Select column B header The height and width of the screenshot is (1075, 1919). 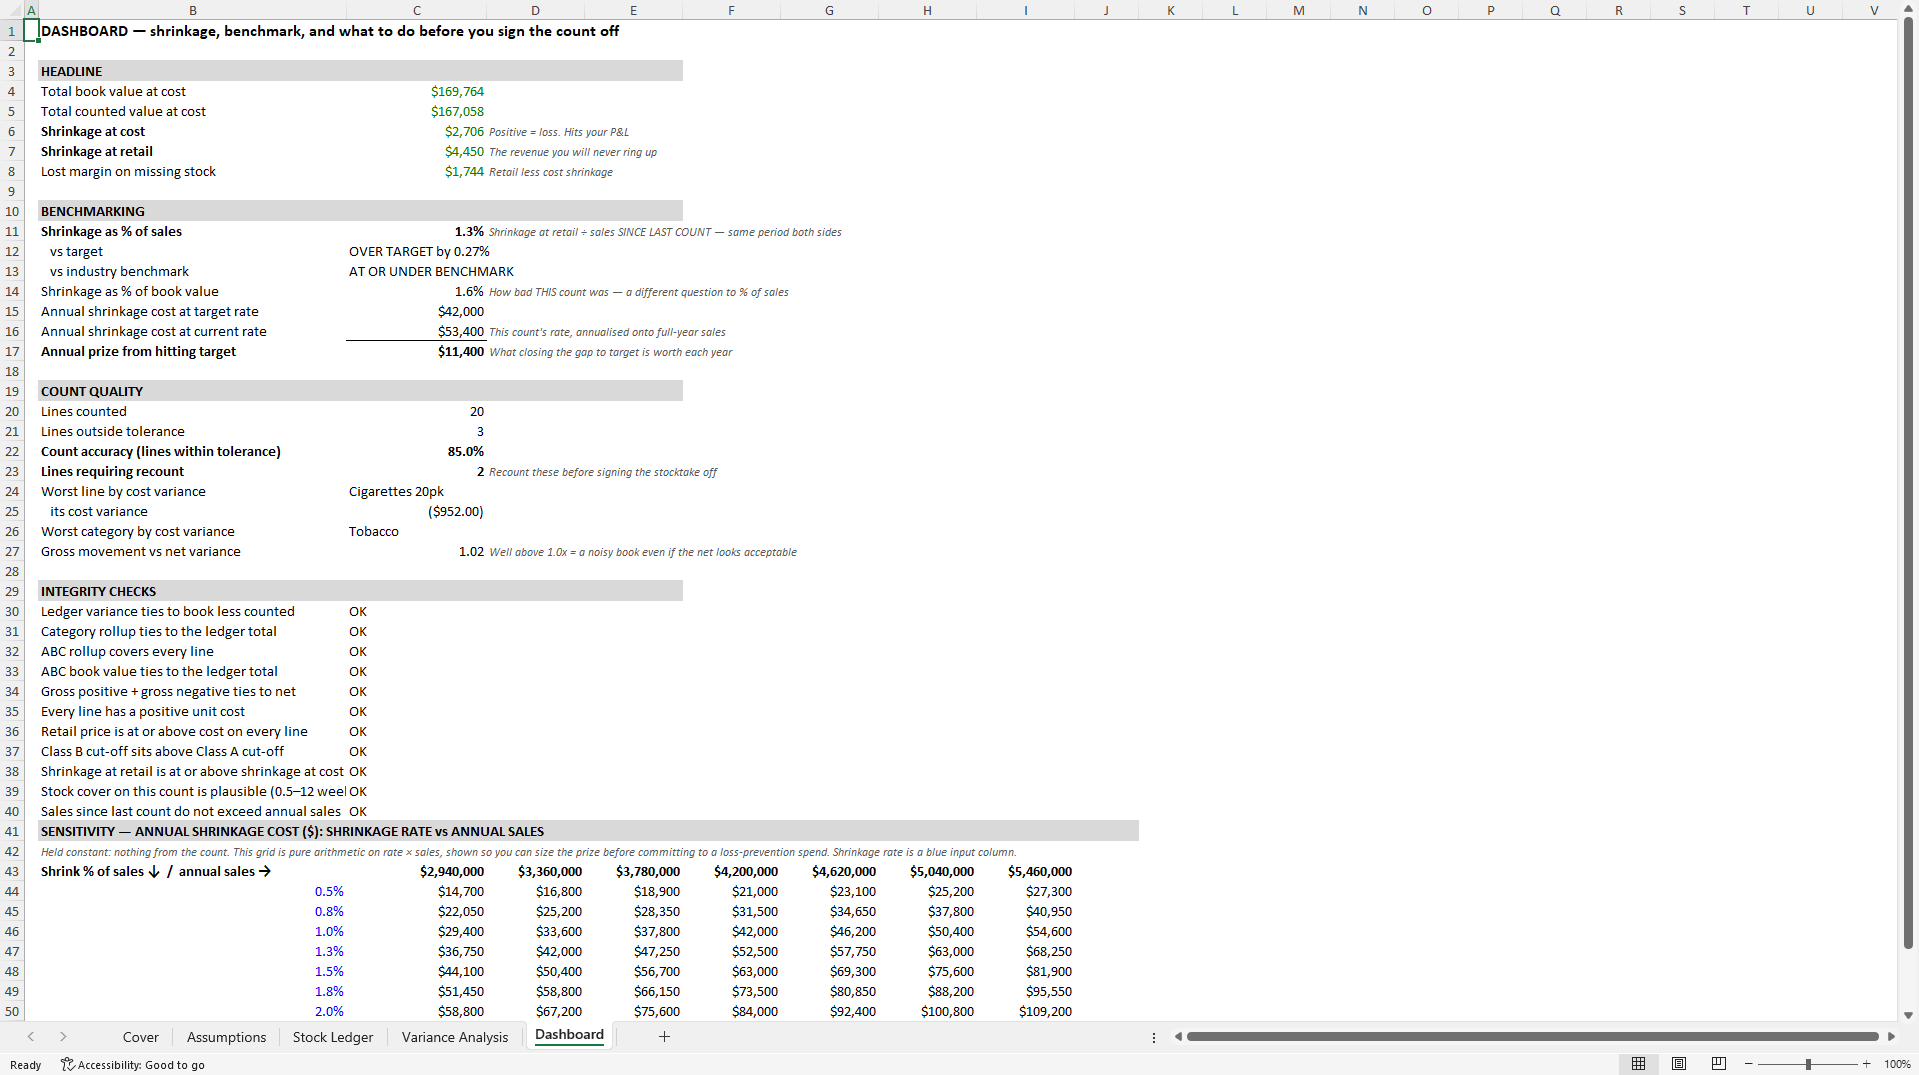point(192,10)
